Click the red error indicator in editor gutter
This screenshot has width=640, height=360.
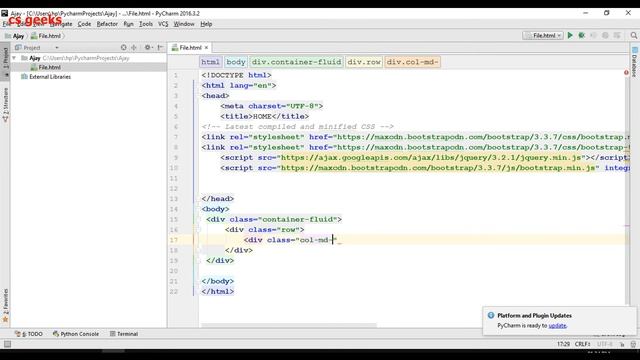tap(626, 73)
